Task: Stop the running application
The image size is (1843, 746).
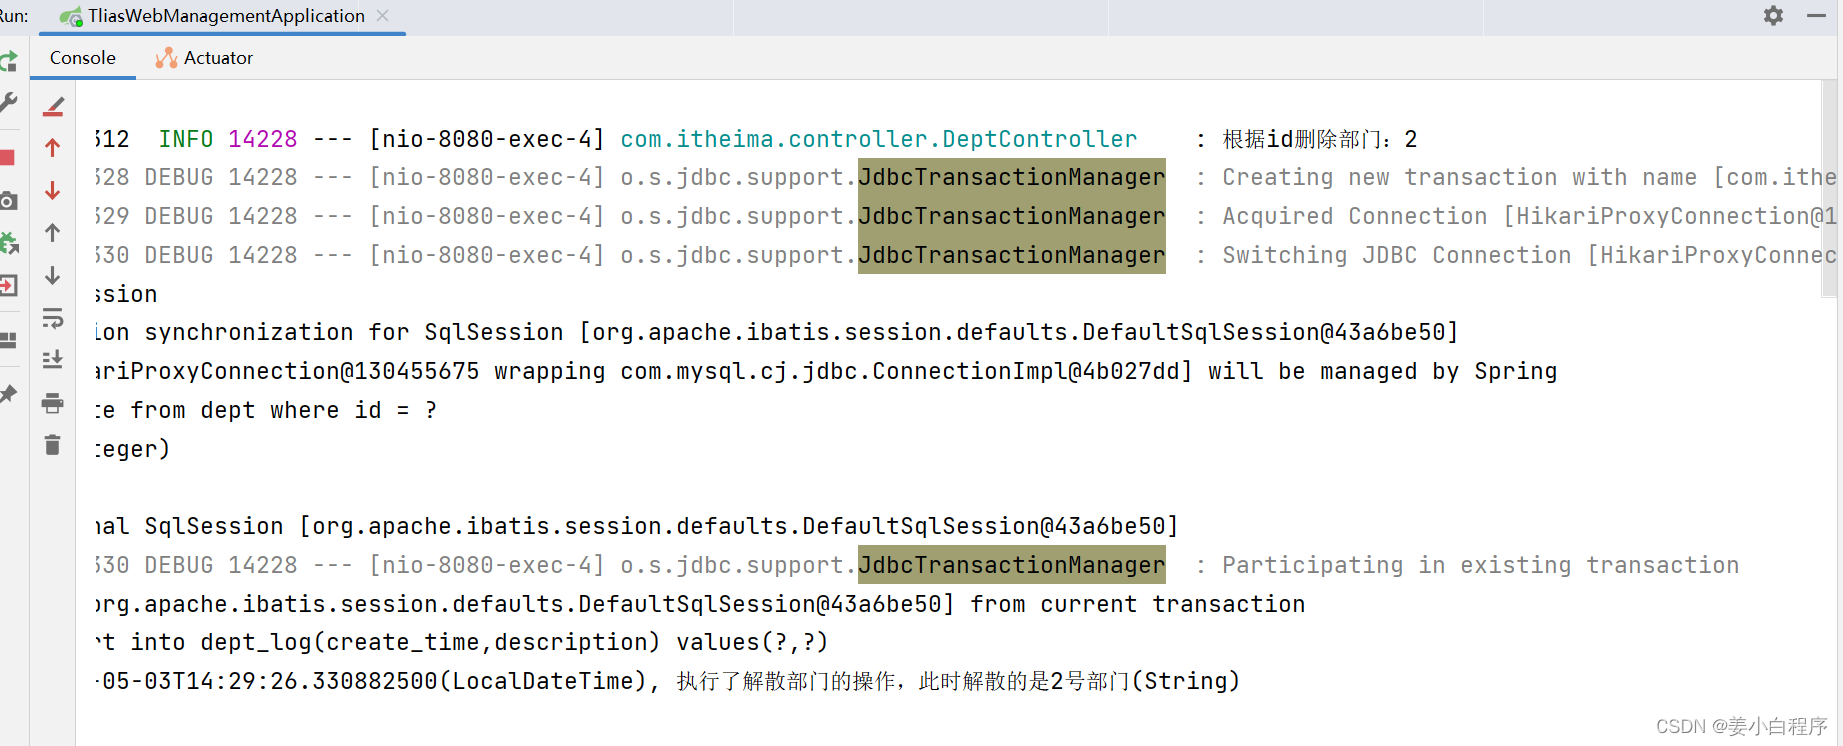Action: pos(10,157)
